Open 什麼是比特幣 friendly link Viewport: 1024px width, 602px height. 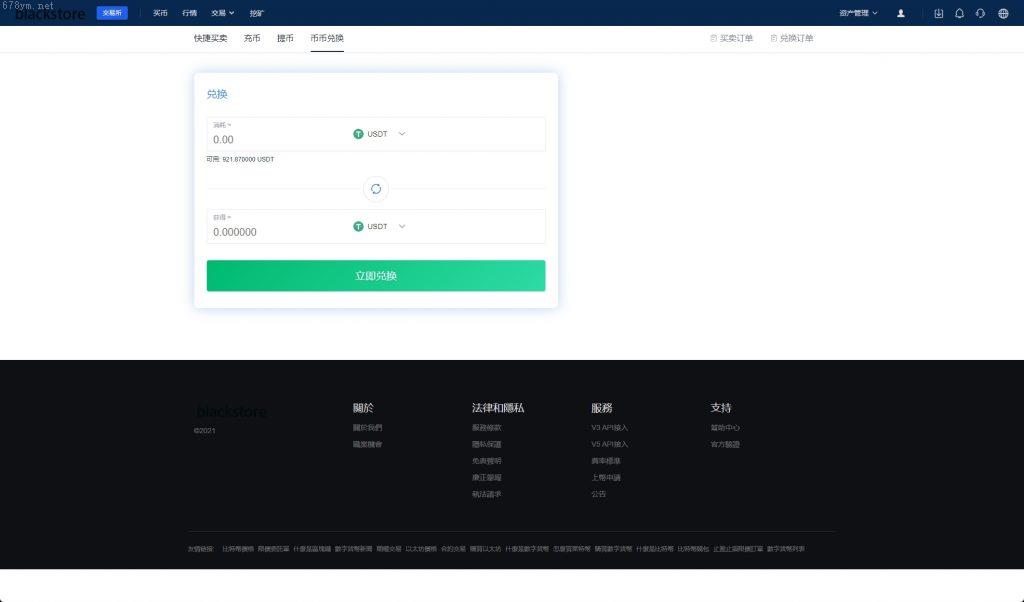[654, 549]
